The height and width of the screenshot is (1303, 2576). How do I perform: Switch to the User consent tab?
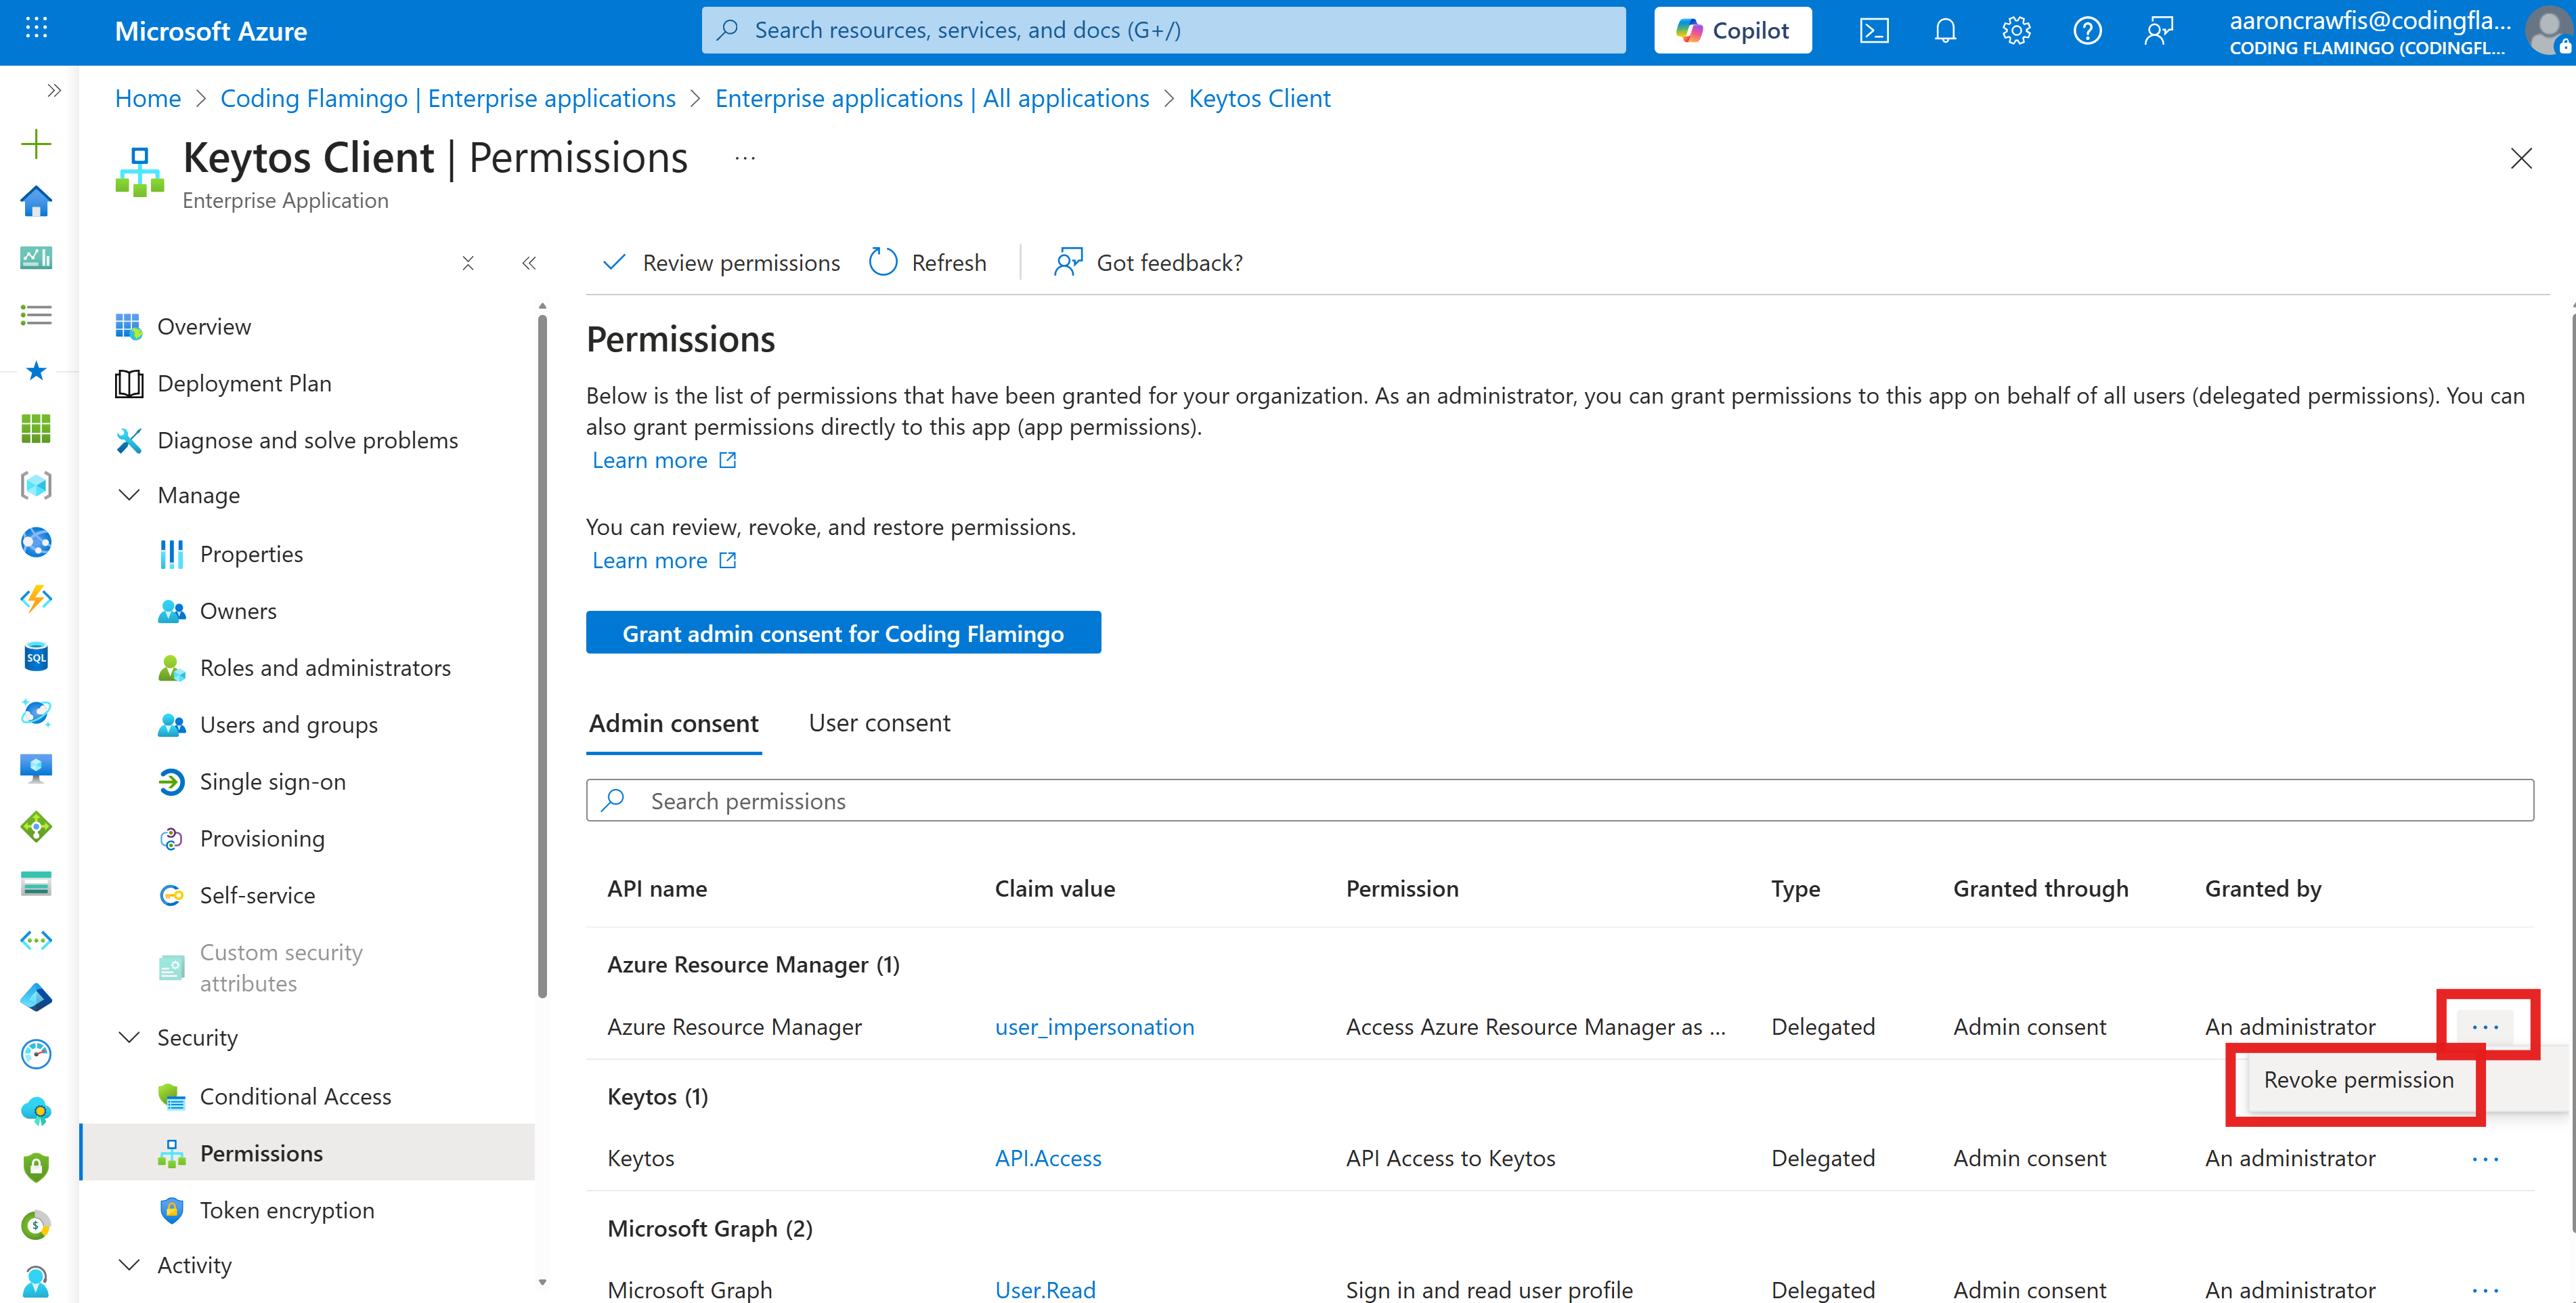pyautogui.click(x=879, y=722)
